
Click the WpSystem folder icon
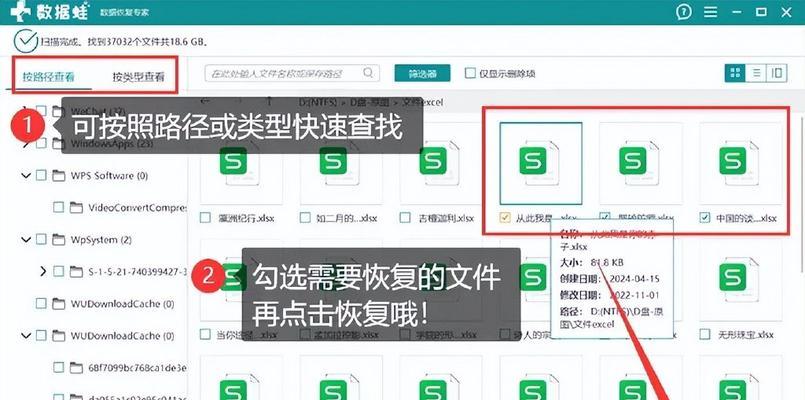pyautogui.click(x=59, y=239)
